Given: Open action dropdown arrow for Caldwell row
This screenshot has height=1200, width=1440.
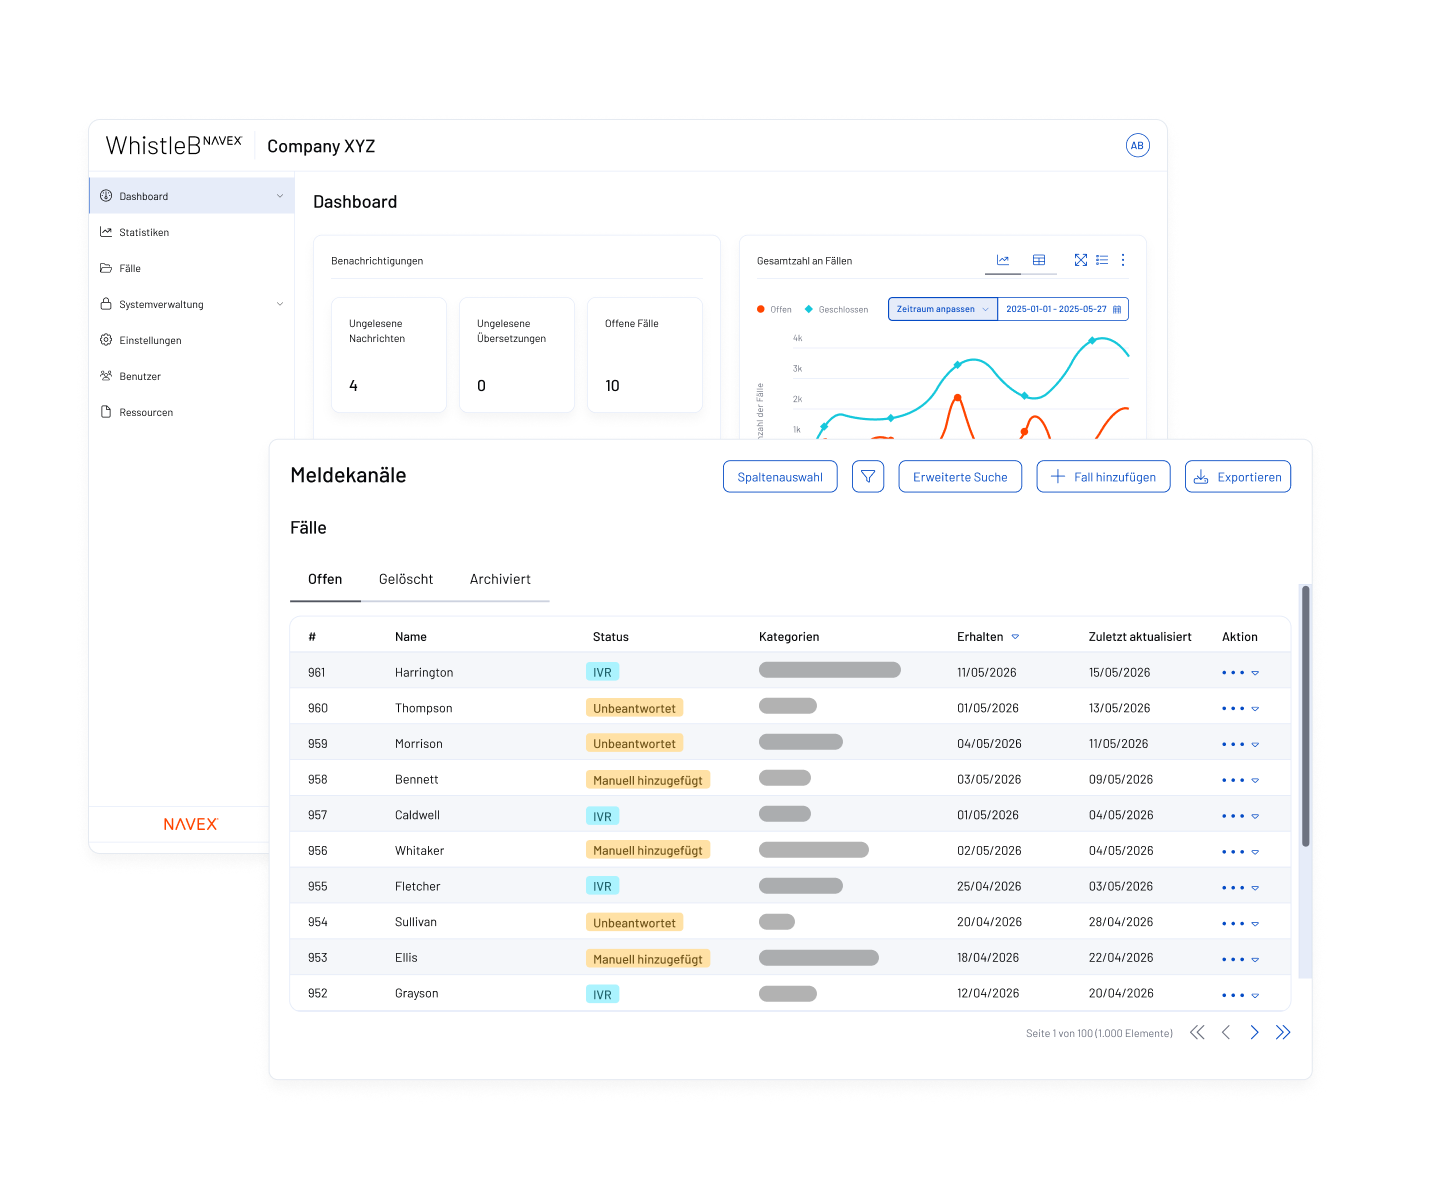Looking at the screenshot, I should coord(1255,816).
